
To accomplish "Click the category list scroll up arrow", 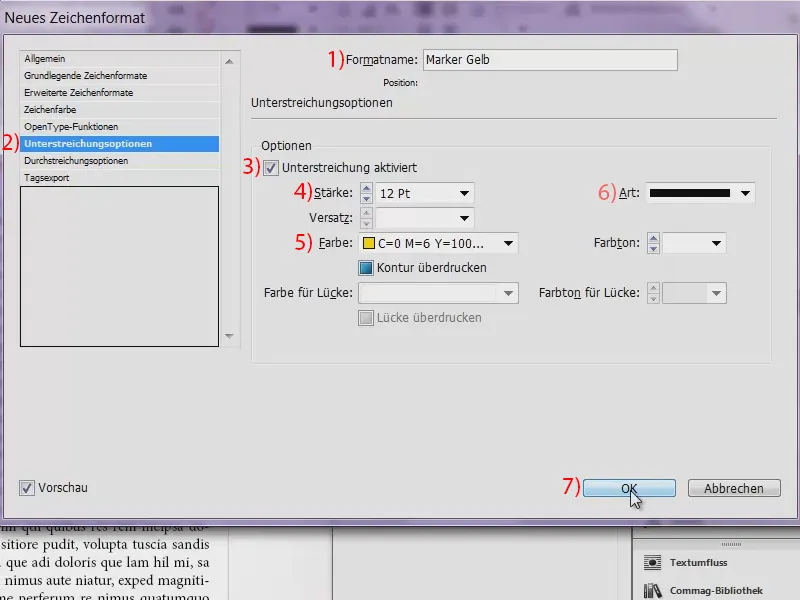I will click(230, 62).
